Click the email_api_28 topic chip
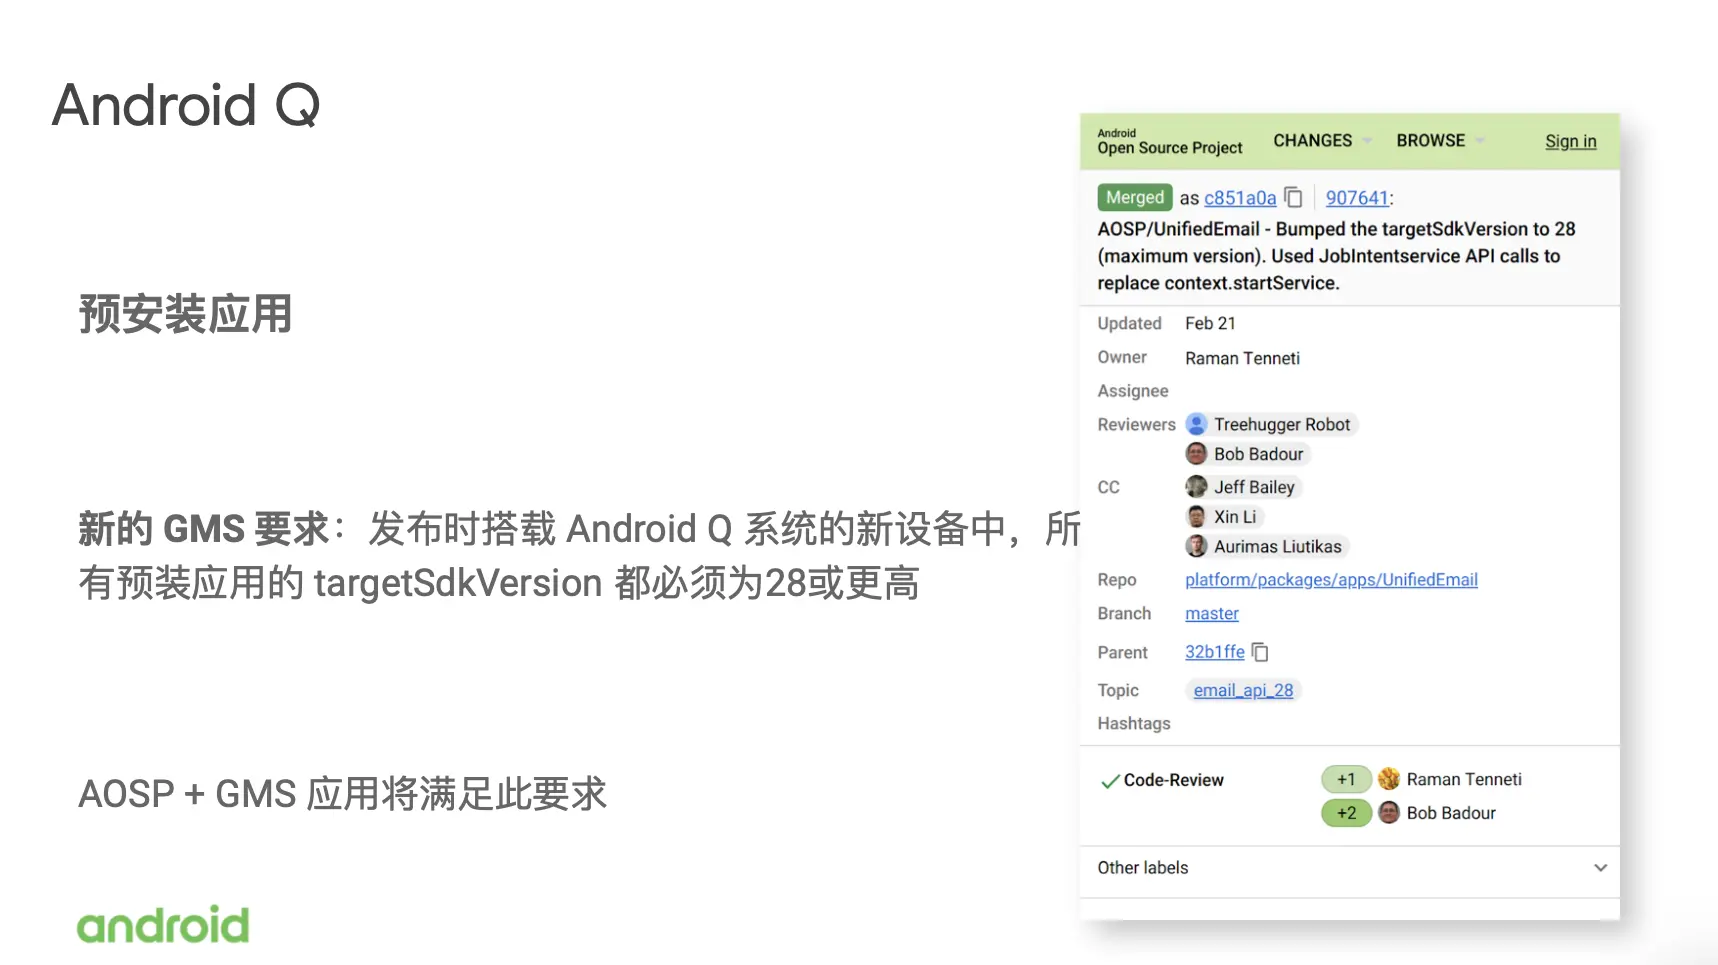The image size is (1718, 965). tap(1243, 690)
